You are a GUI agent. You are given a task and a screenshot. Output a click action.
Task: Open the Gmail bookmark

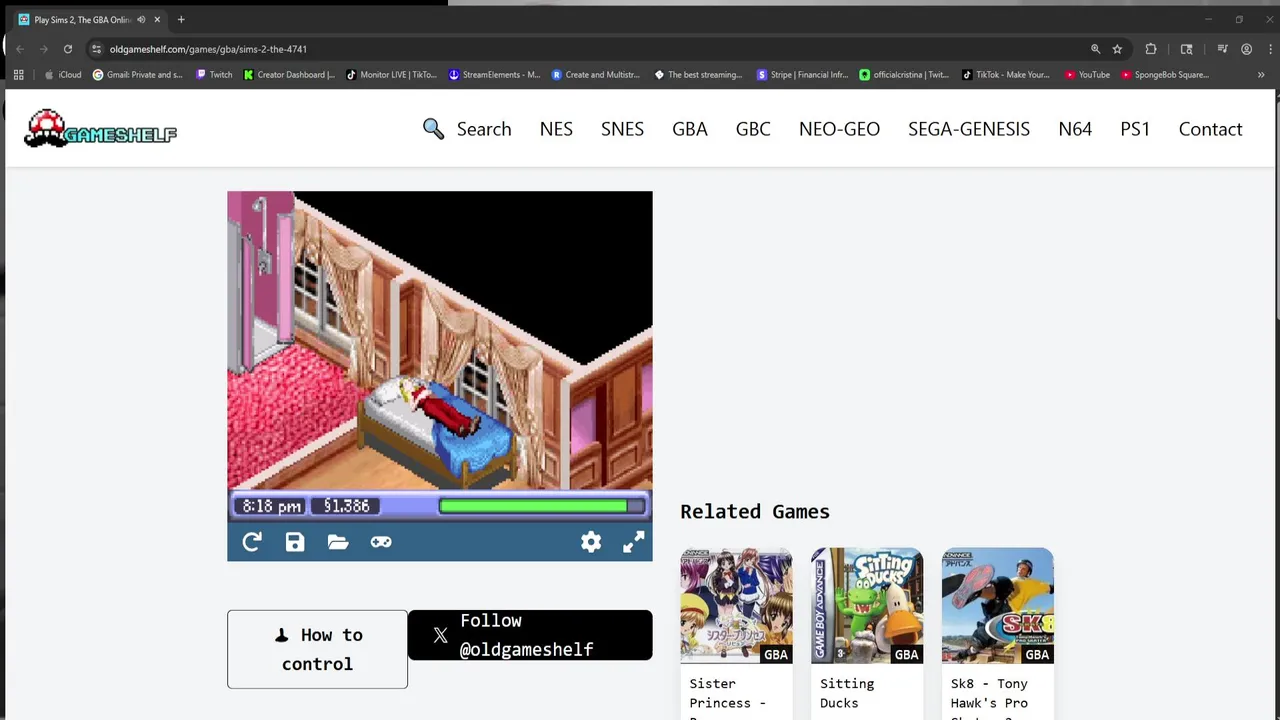[x=138, y=74]
